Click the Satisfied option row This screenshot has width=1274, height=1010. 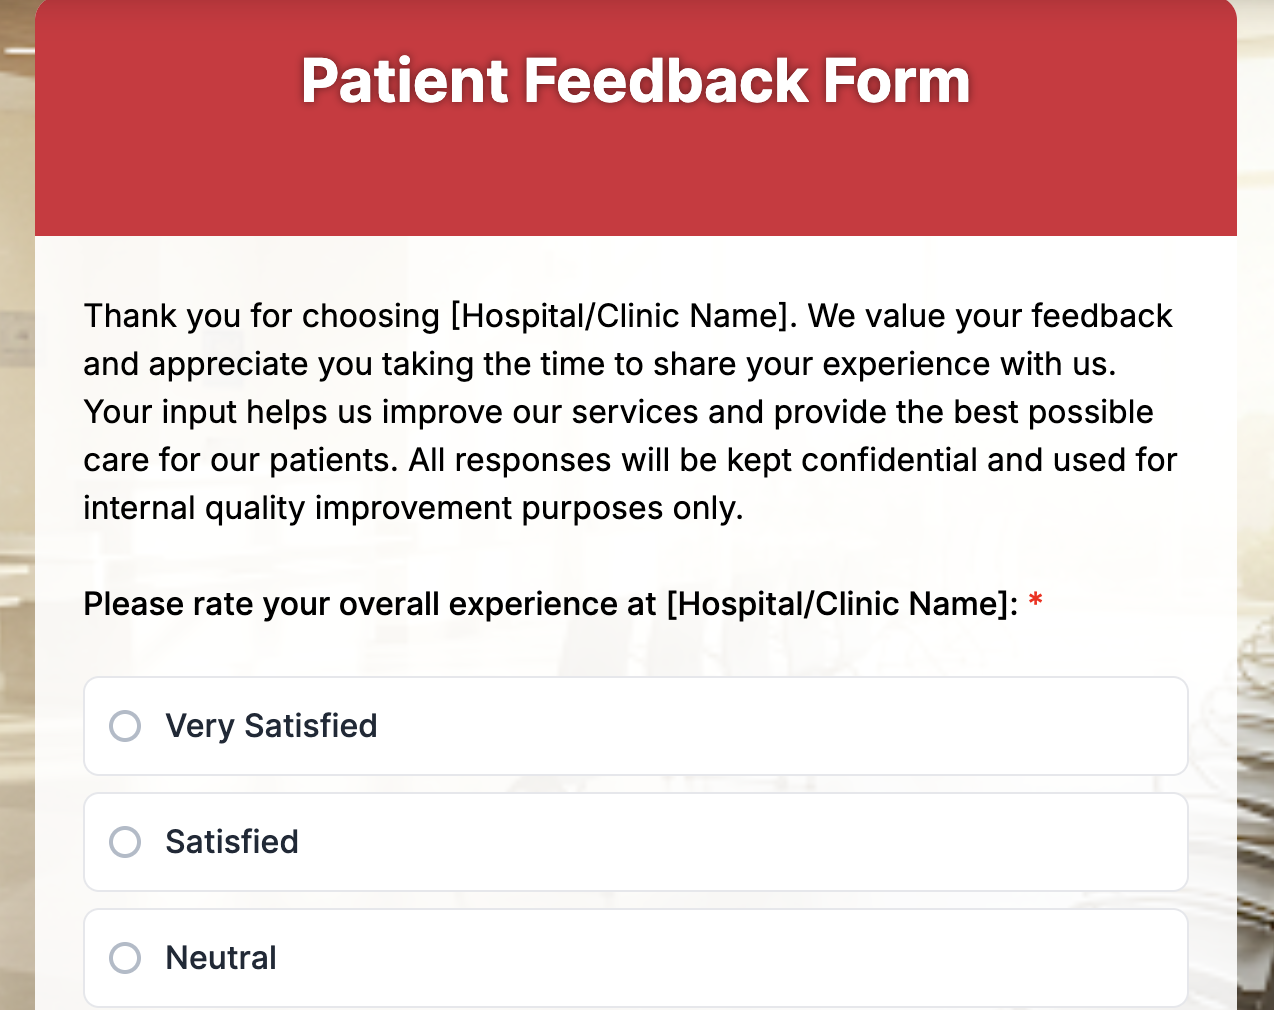636,842
